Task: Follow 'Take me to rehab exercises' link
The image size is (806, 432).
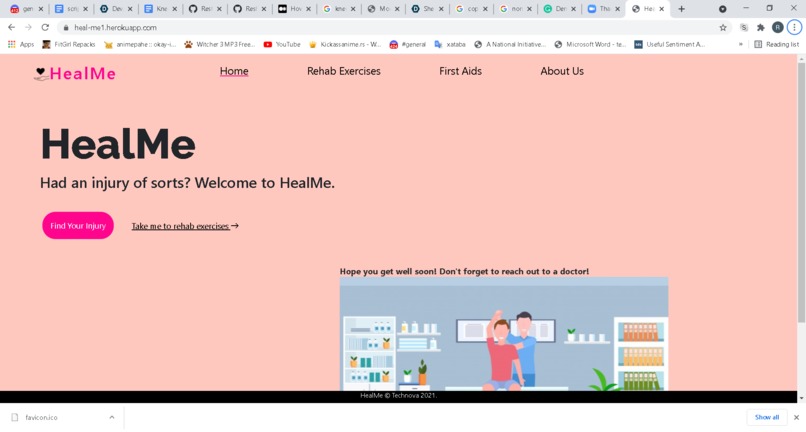Action: click(x=185, y=226)
